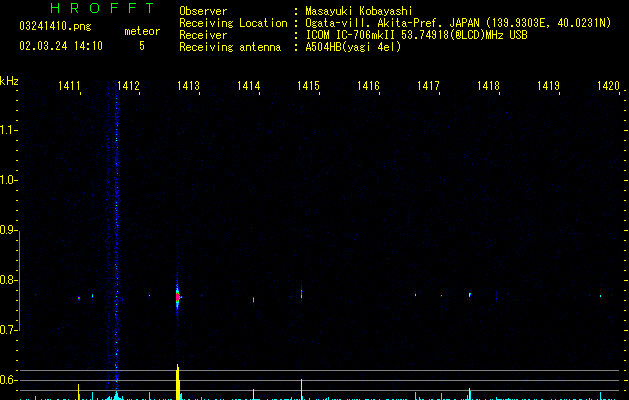Click the 1416 time axis label
The height and width of the screenshot is (400, 629).
[368, 86]
